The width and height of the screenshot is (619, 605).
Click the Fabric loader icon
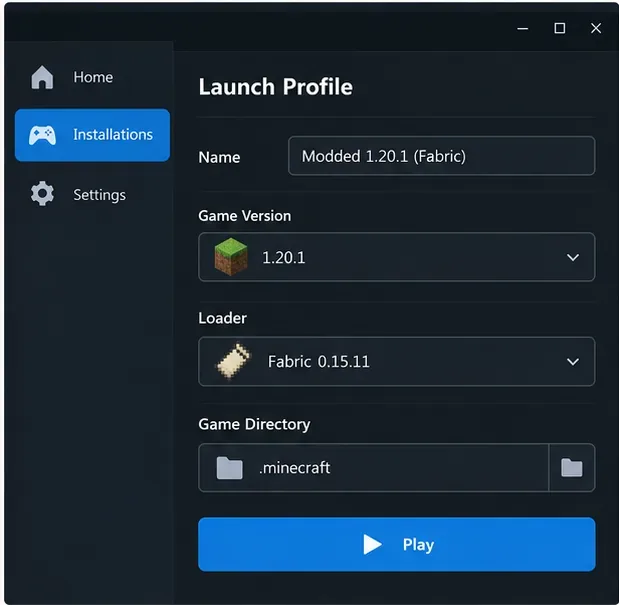point(233,361)
